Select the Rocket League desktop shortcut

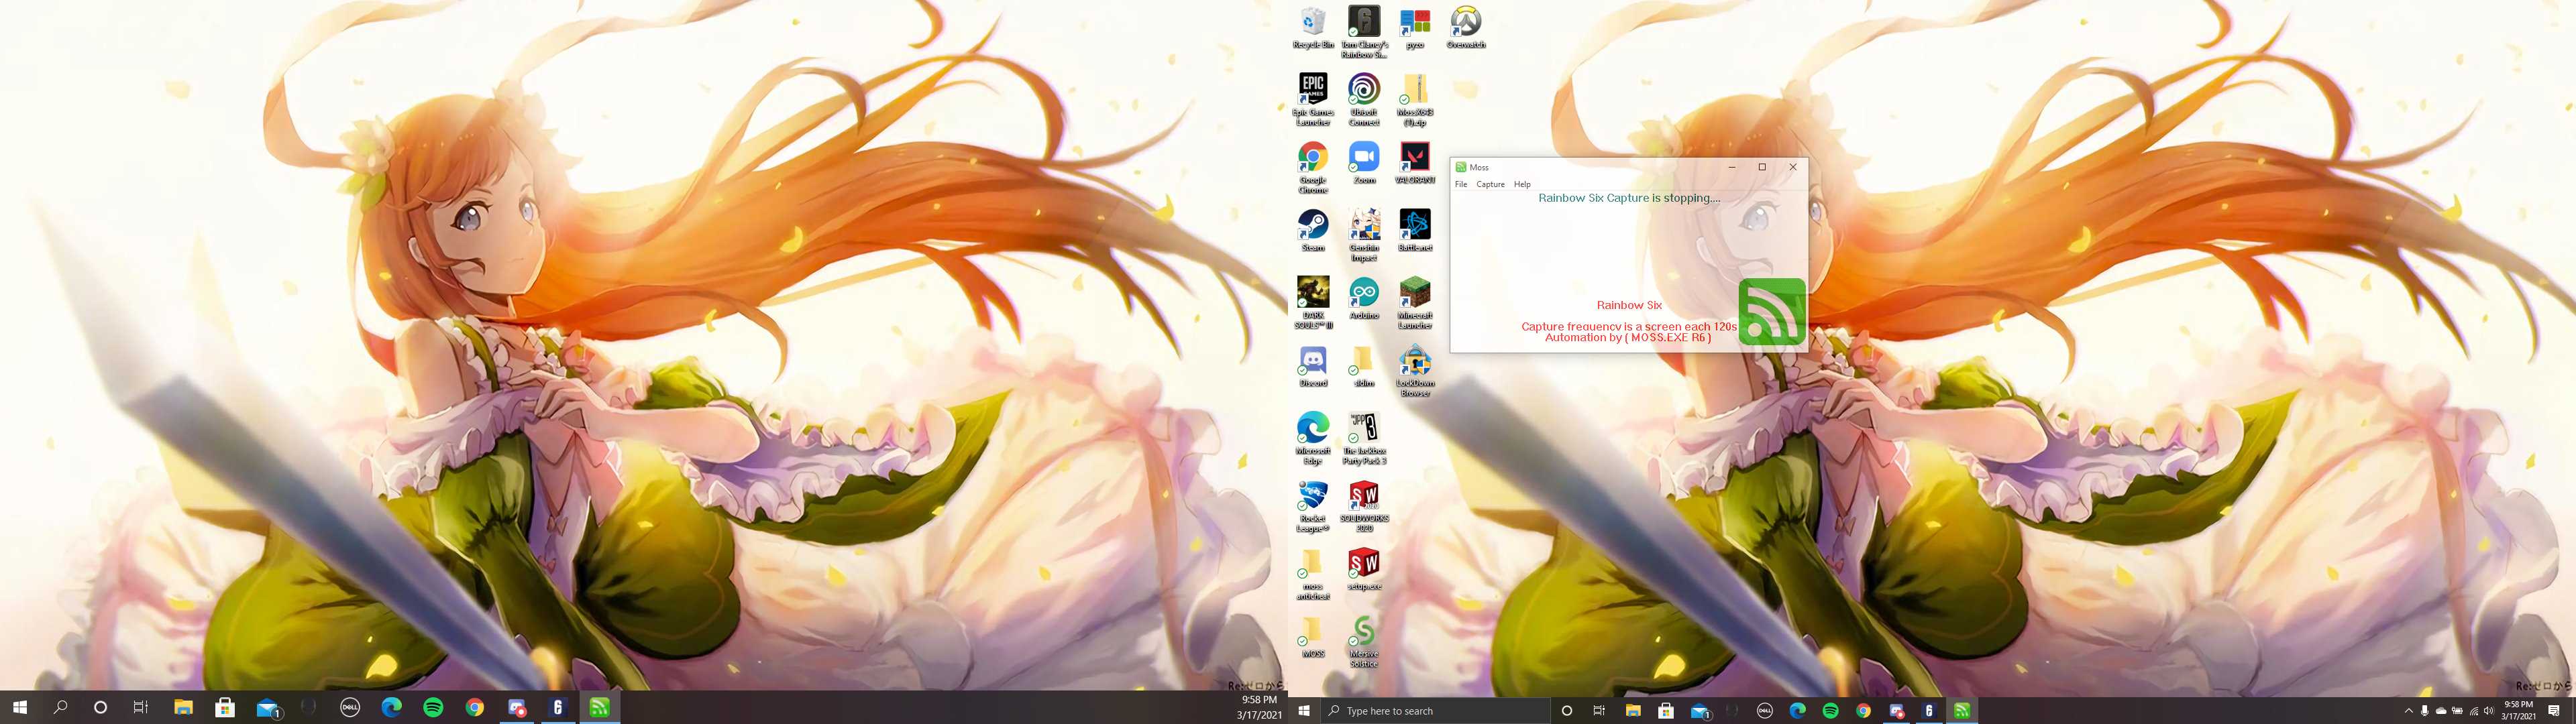(x=1313, y=506)
